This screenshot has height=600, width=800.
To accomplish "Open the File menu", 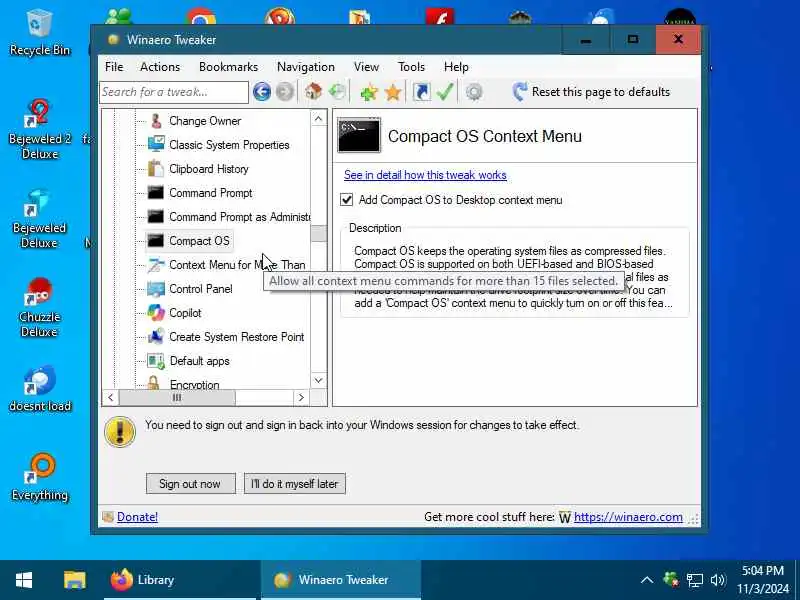I will [x=114, y=67].
